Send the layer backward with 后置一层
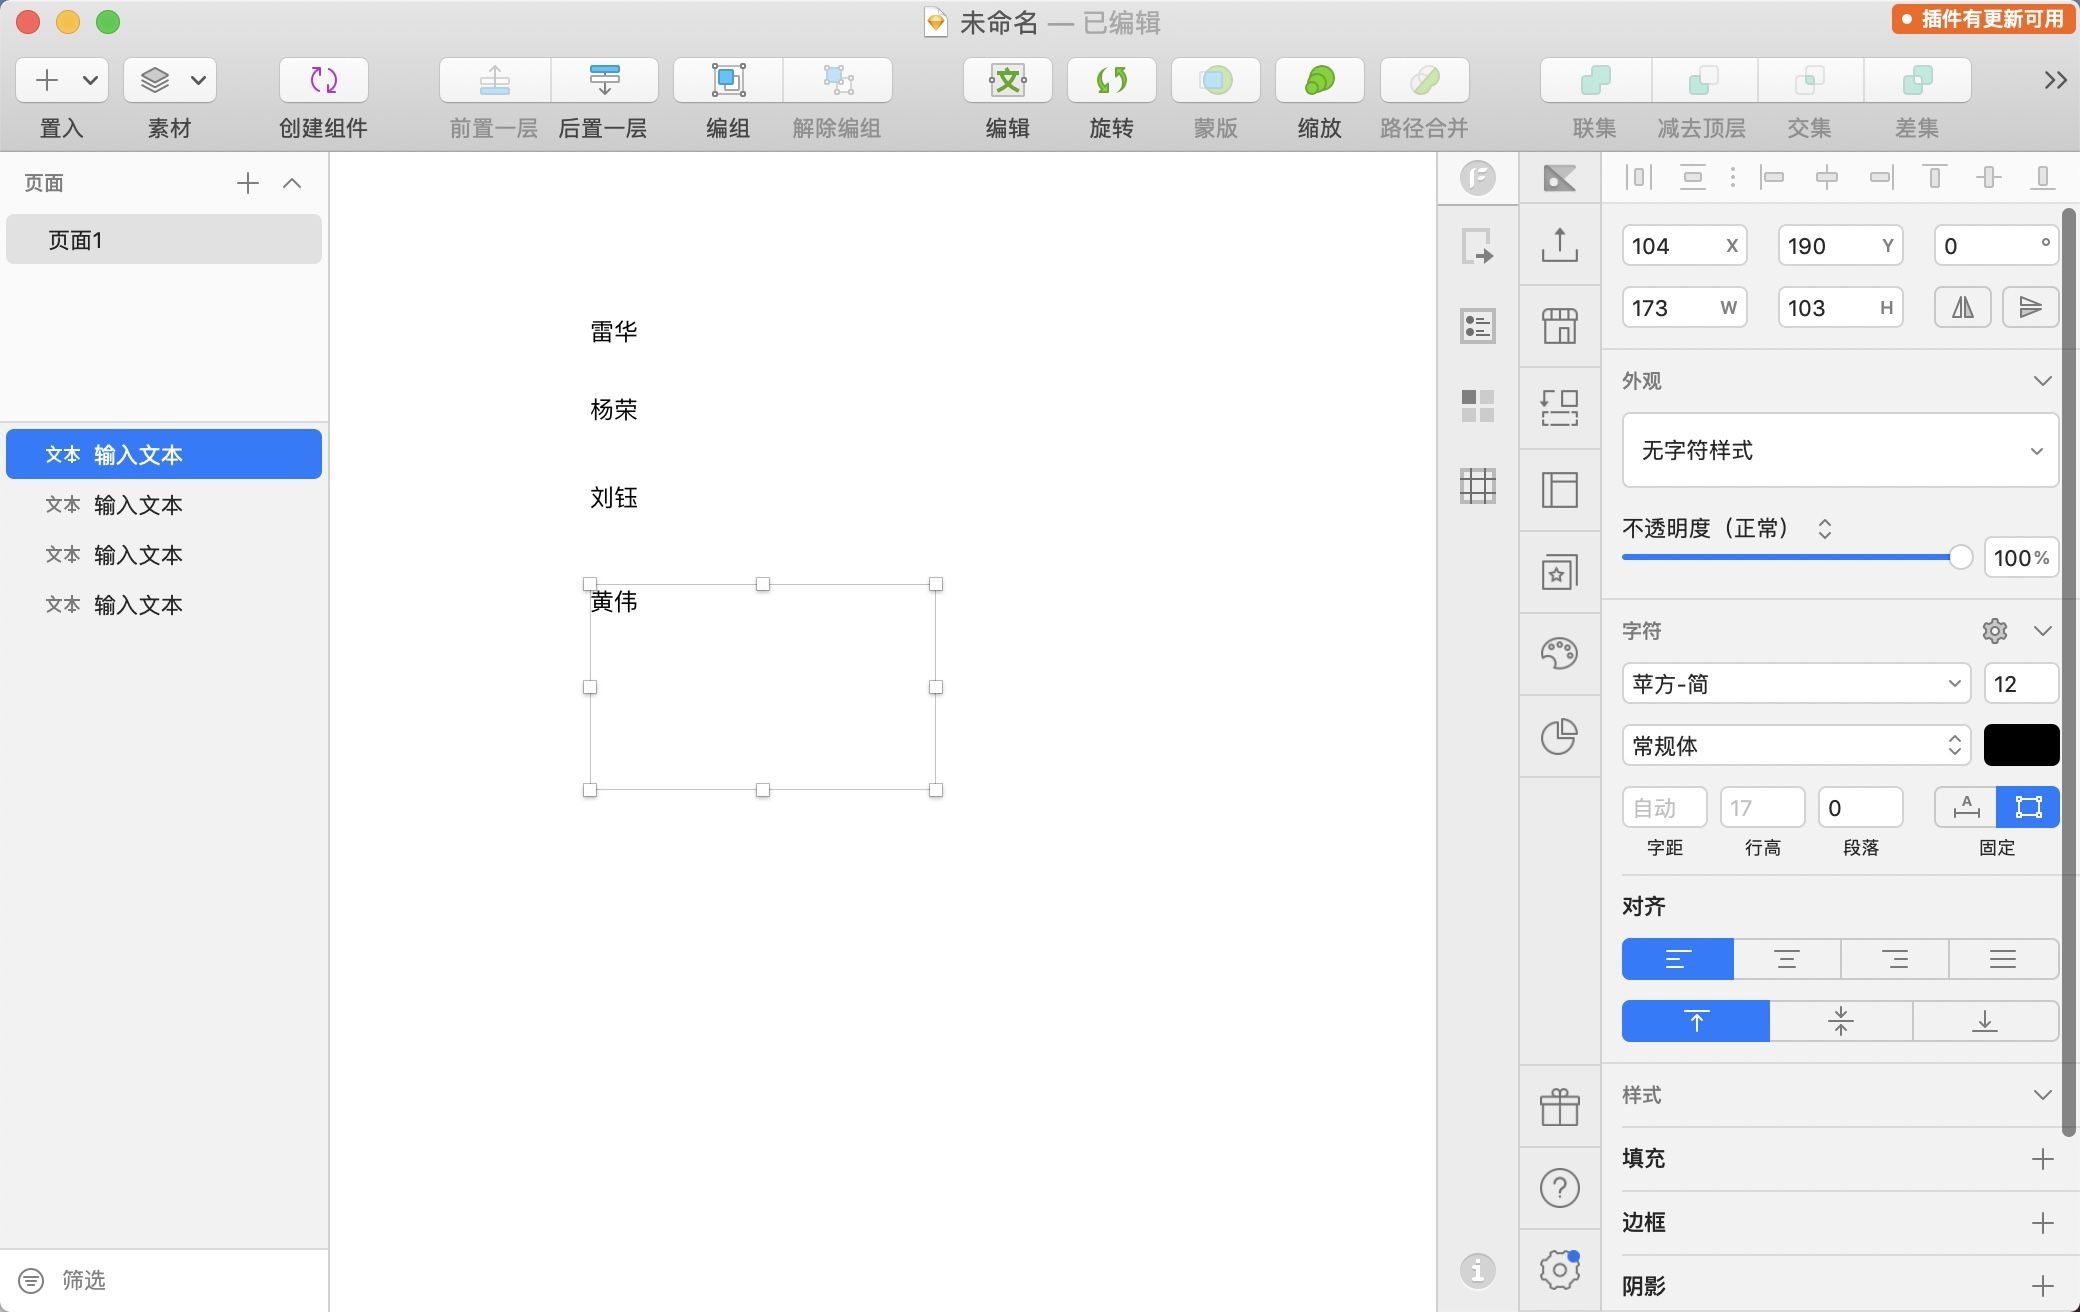Viewport: 2080px width, 1312px height. point(604,80)
